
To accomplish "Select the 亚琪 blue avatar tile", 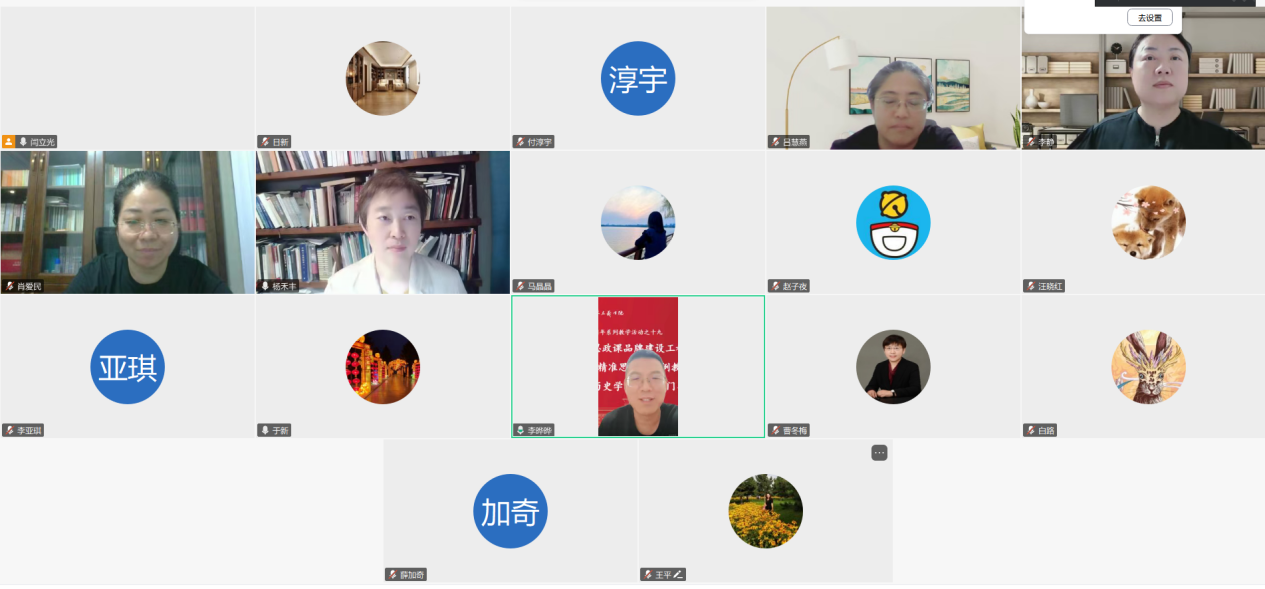I will (127, 367).
